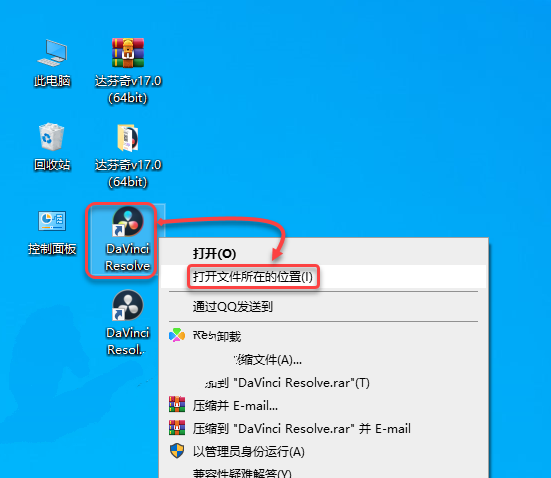The width and height of the screenshot is (551, 478).
Task: Select the 控制面板 control panel icon
Action: 52,232
